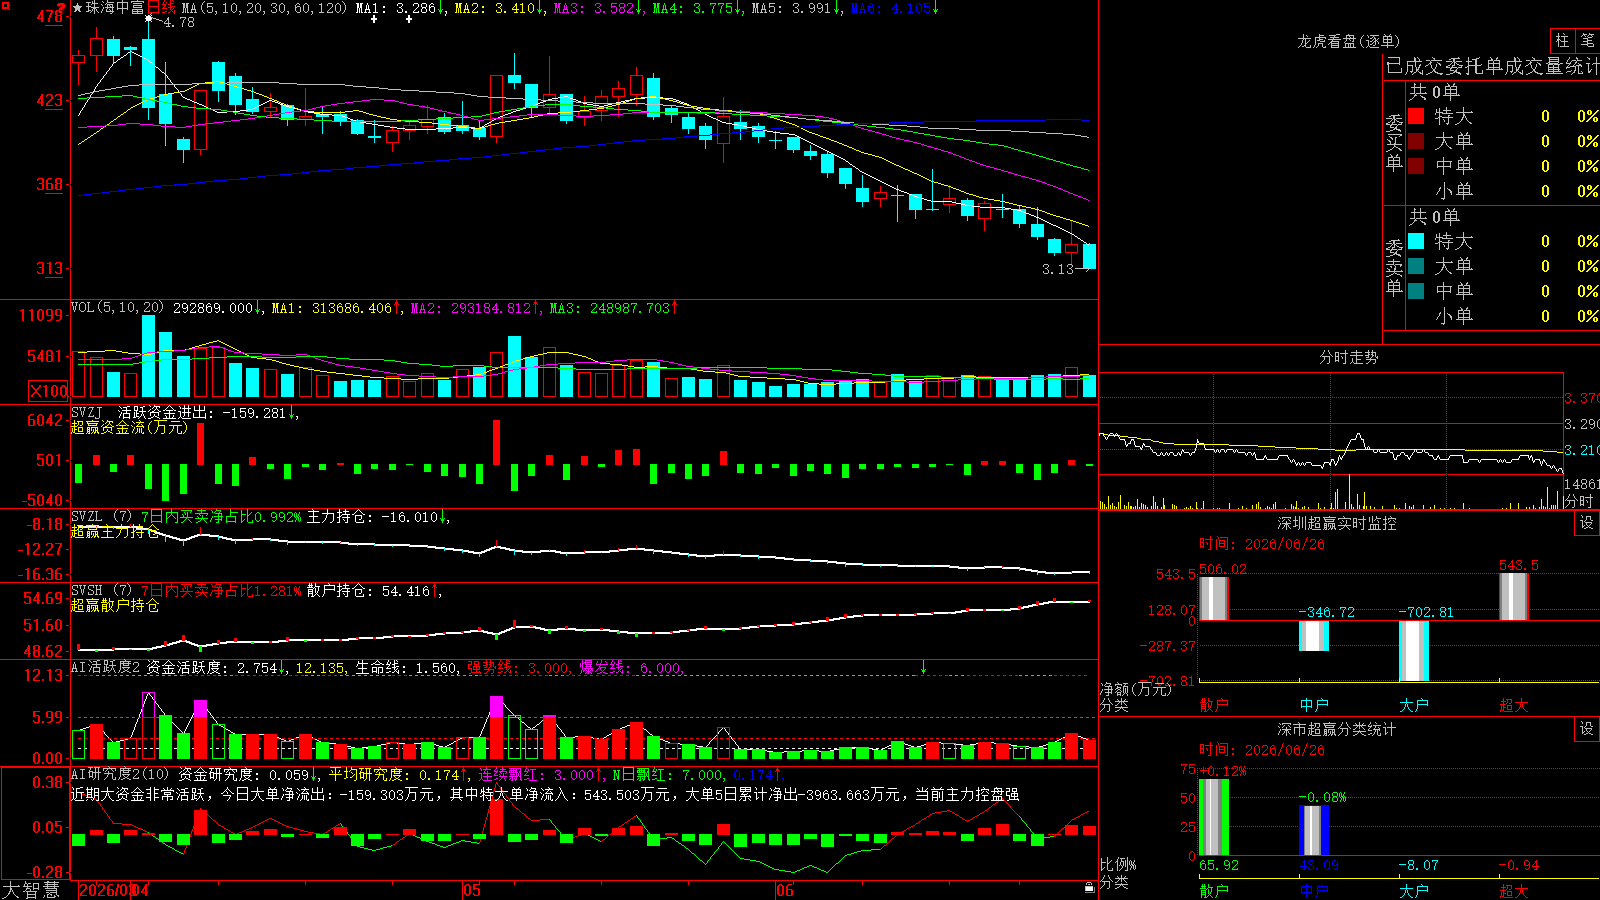Click the 2026/04 date marker on time axis

pos(114,890)
